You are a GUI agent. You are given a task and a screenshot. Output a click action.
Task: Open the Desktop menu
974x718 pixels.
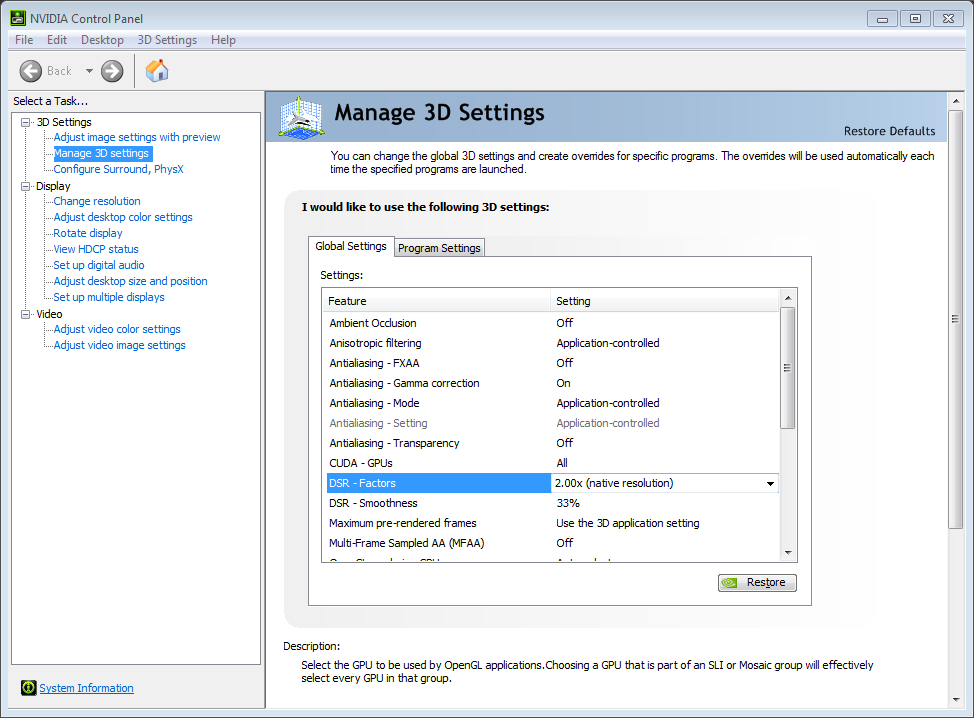(102, 40)
